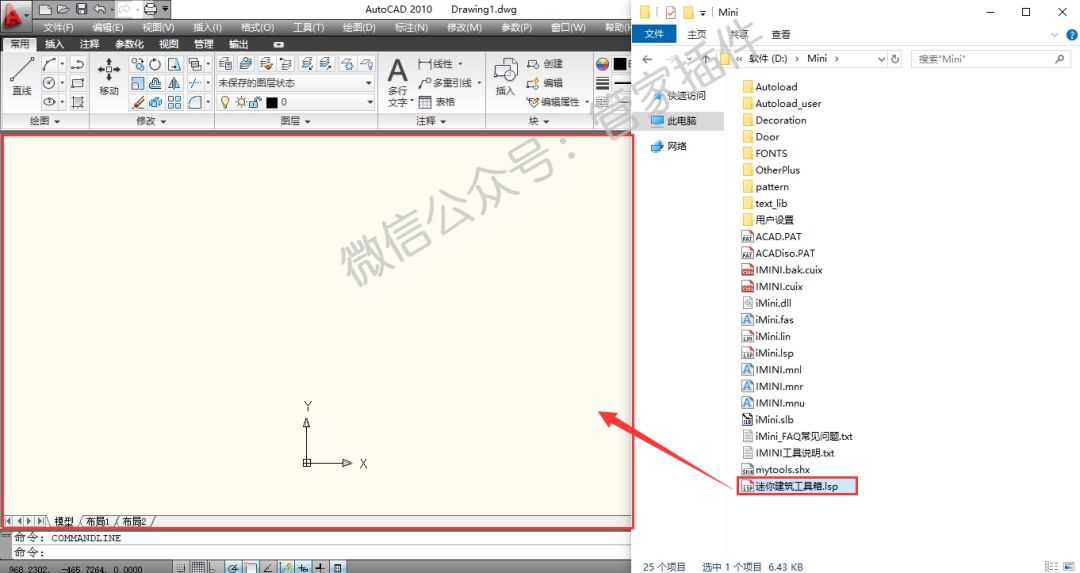This screenshot has width=1080, height=573.
Task: Toggle Ortho mode in the status bar
Action: click(x=216, y=567)
